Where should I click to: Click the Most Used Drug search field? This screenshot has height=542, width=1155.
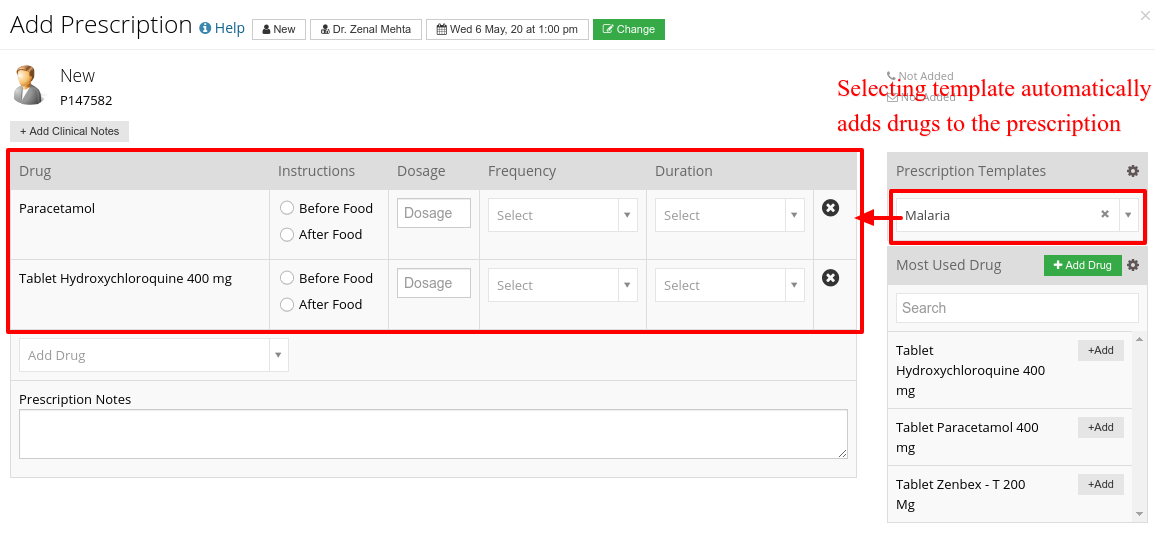(1017, 308)
